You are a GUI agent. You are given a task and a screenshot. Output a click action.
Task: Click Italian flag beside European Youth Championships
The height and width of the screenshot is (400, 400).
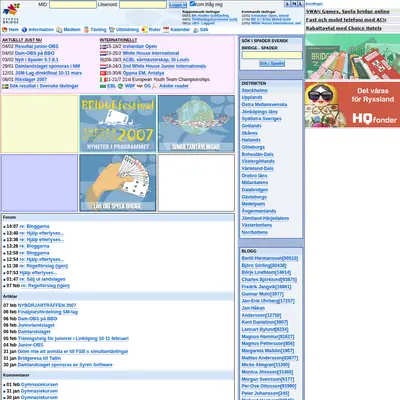pyautogui.click(x=103, y=80)
